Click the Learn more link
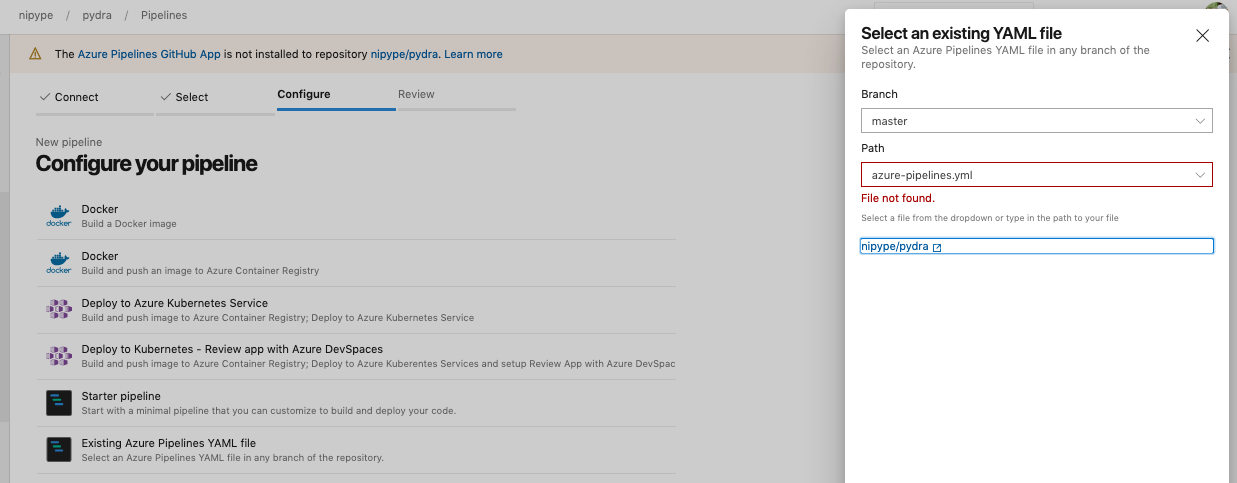The image size is (1237, 483). click(473, 54)
